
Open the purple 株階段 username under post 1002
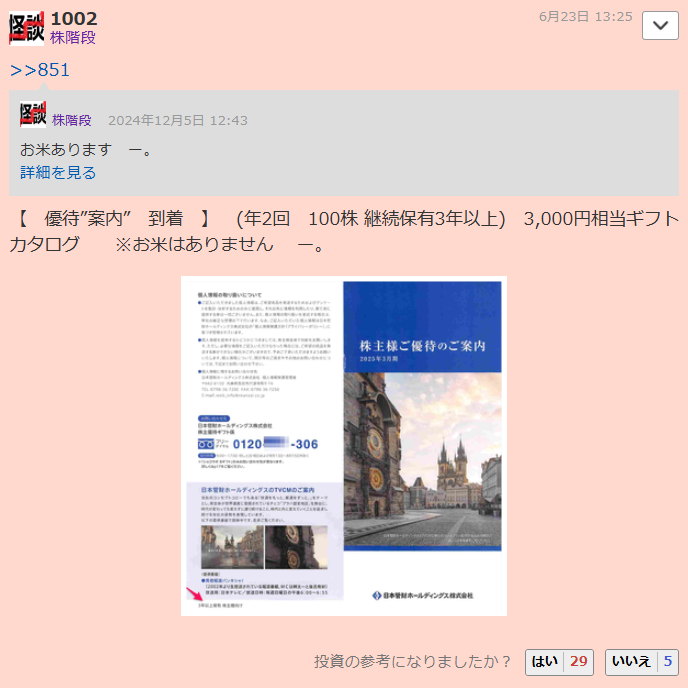[x=73, y=38]
